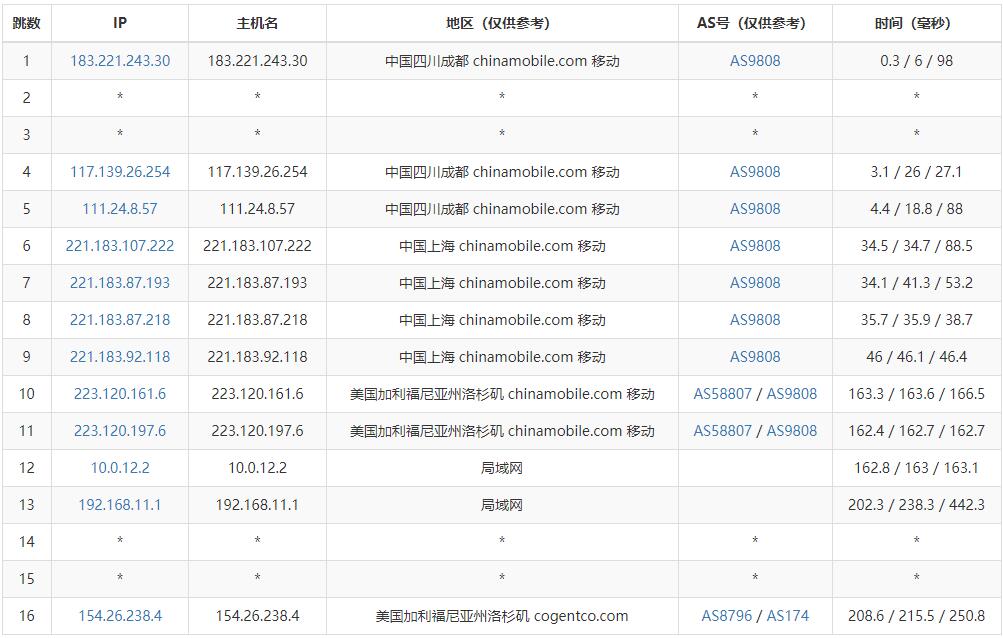Click AS9808 link in hop 8 row
This screenshot has height=638, width=1003.
click(755, 320)
